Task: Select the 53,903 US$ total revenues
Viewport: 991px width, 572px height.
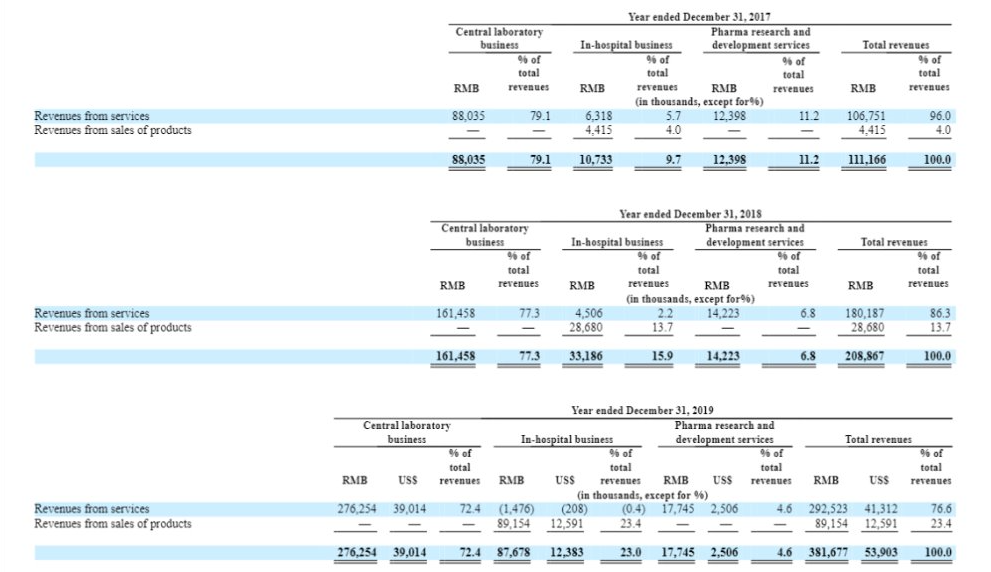Action: 881,552
